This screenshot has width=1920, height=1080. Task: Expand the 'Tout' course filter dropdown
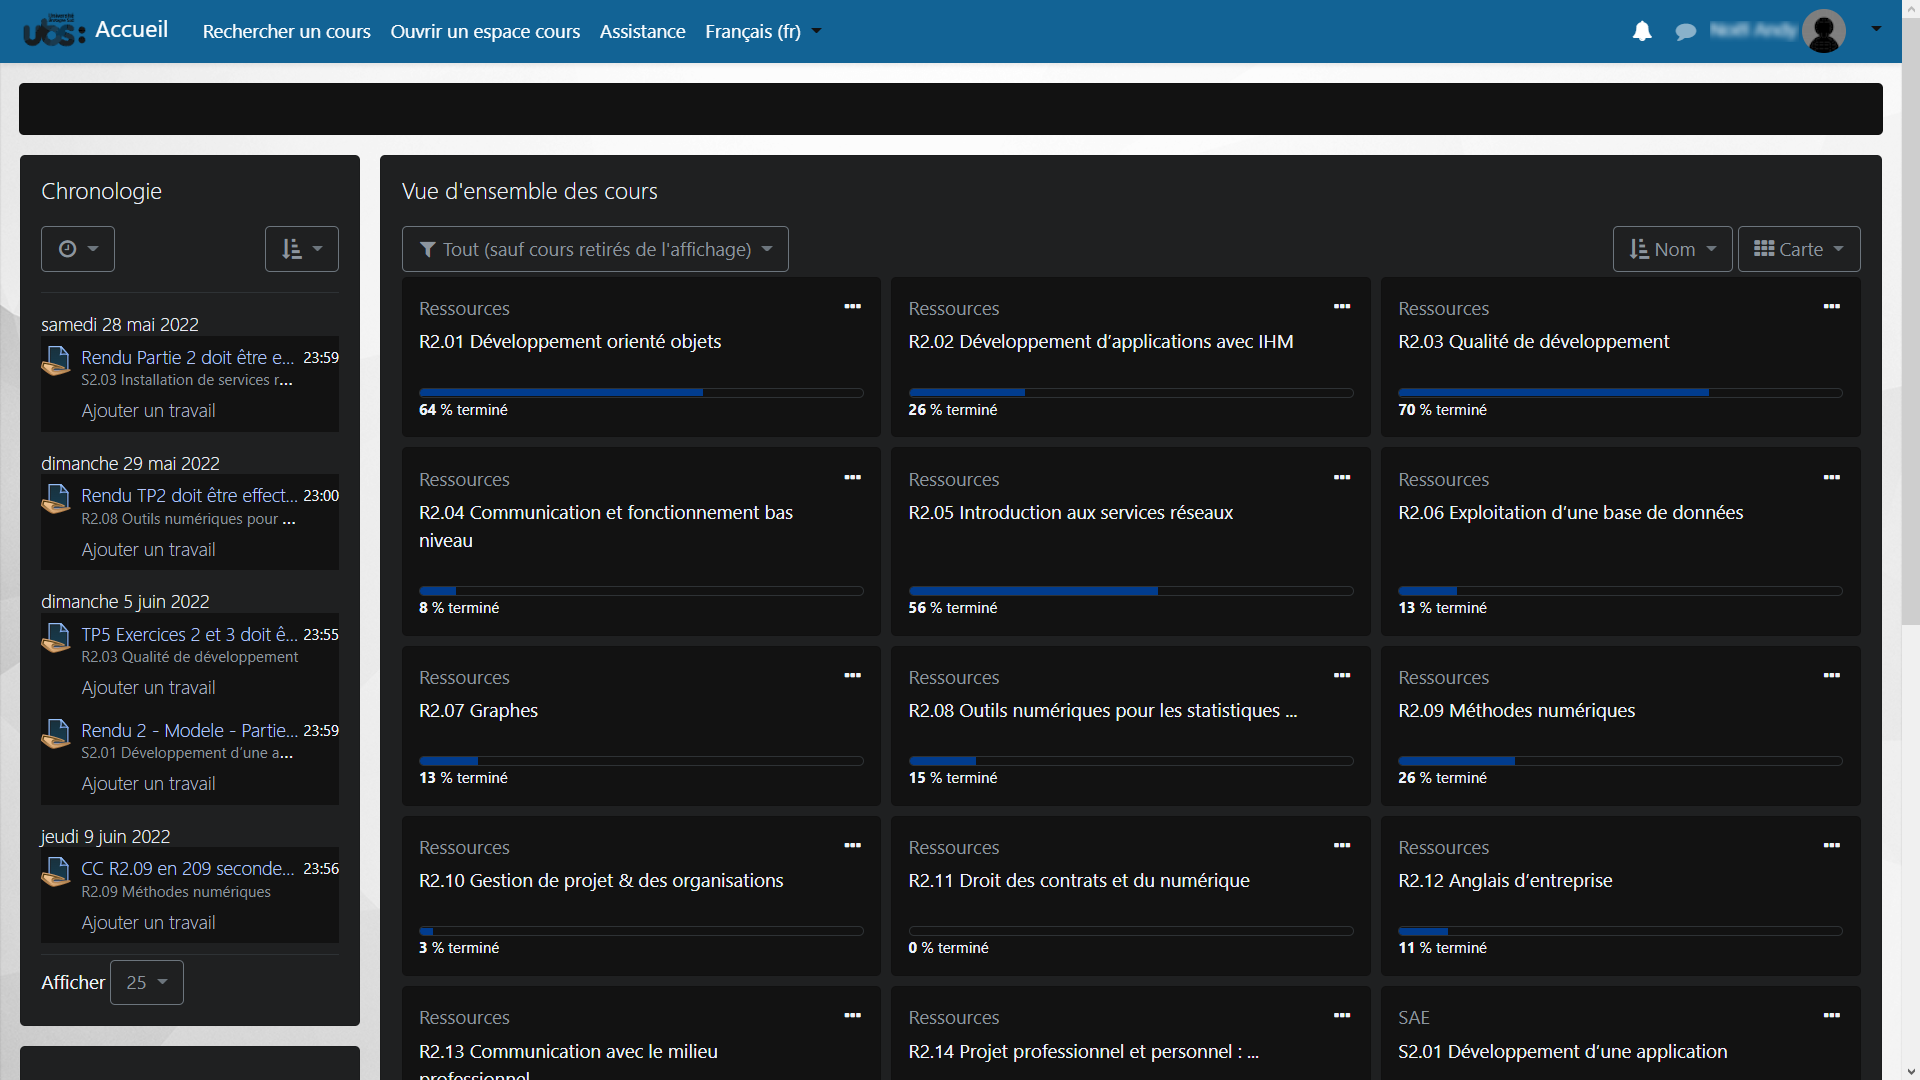pyautogui.click(x=595, y=249)
